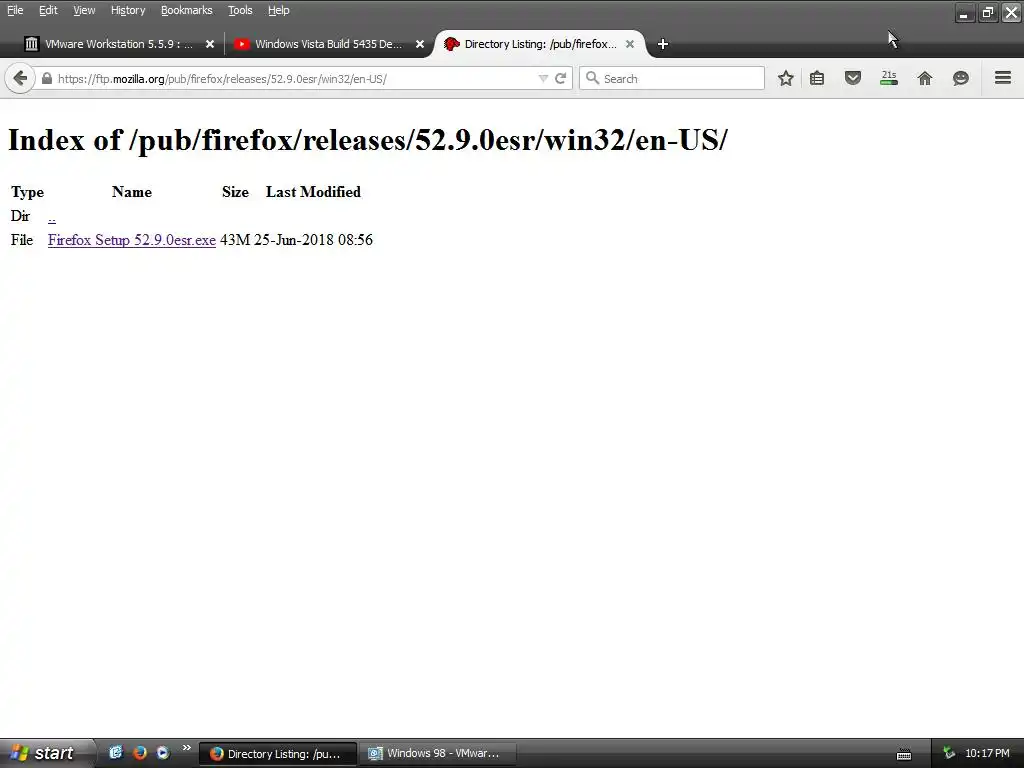Click the 'Last Modified' column header
This screenshot has width=1024, height=768.
pos(313,192)
